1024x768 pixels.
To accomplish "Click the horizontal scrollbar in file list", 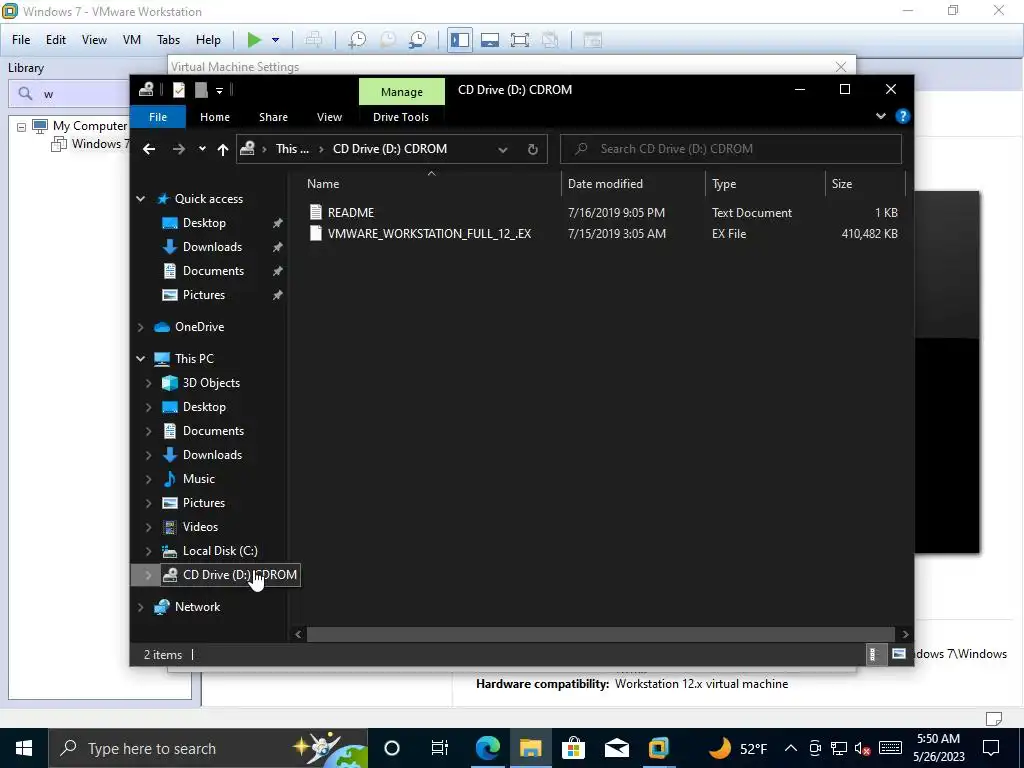I will (x=600, y=634).
